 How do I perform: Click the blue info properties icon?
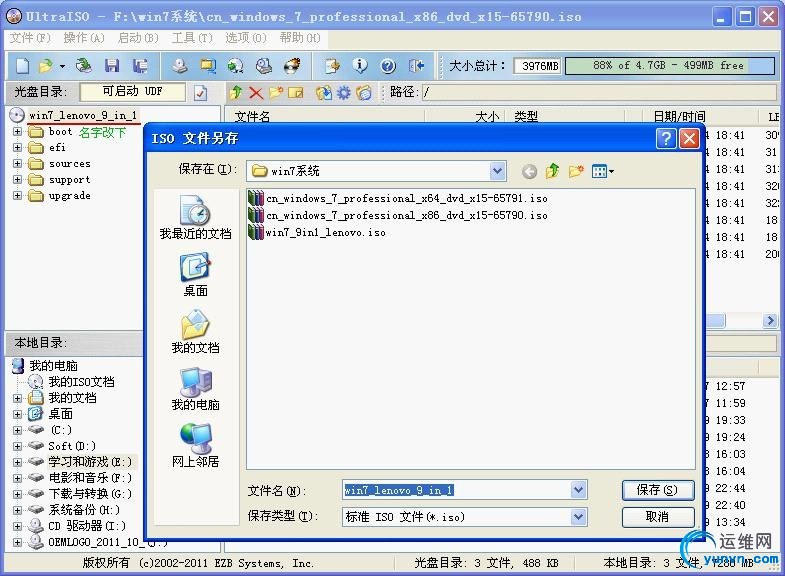point(360,66)
